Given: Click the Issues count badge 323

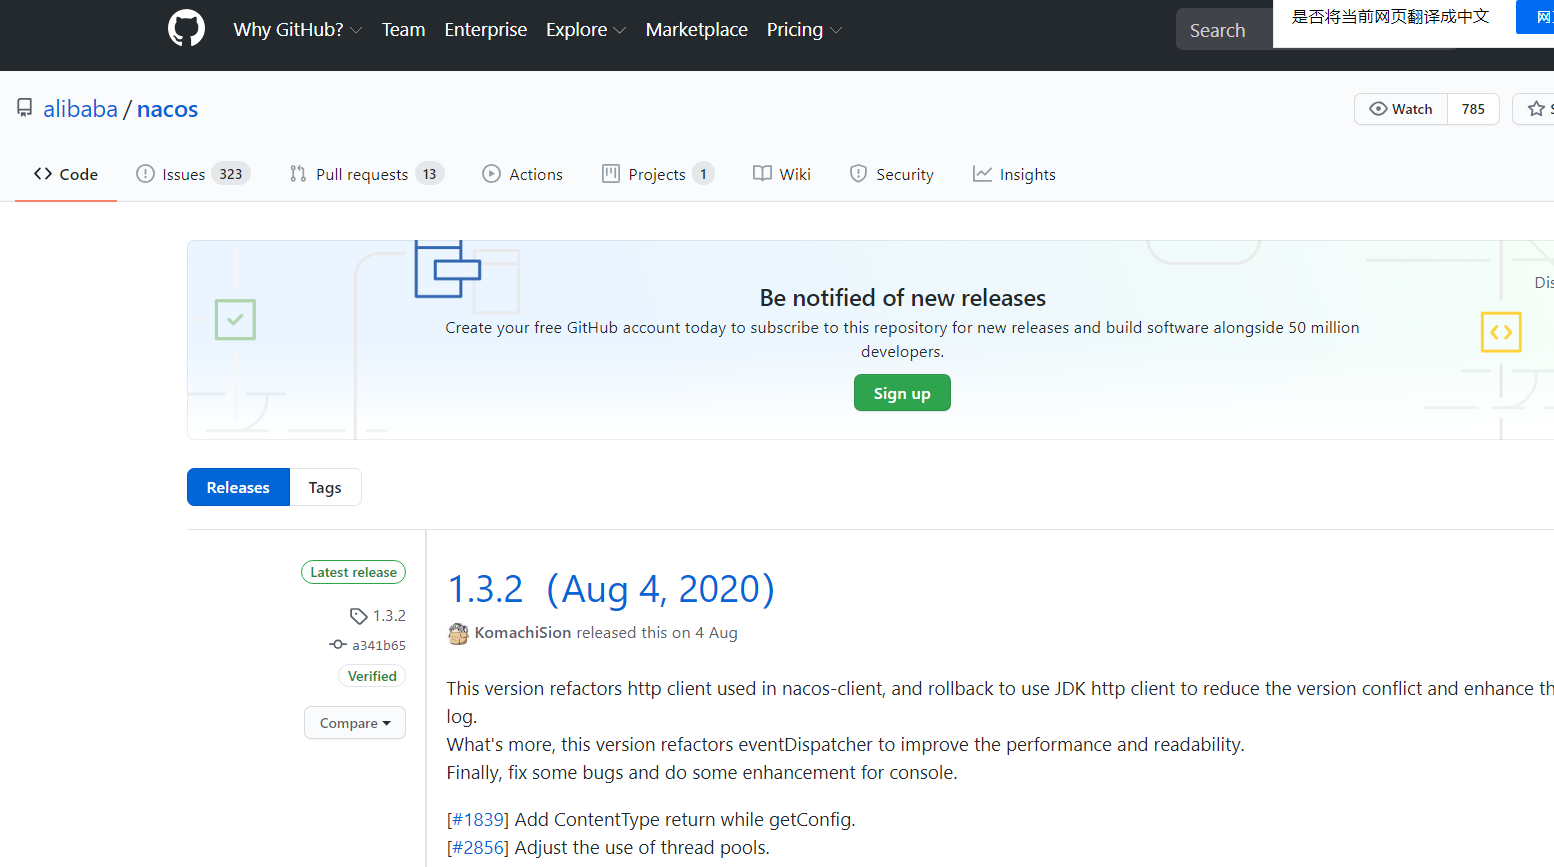Looking at the screenshot, I should [x=231, y=174].
